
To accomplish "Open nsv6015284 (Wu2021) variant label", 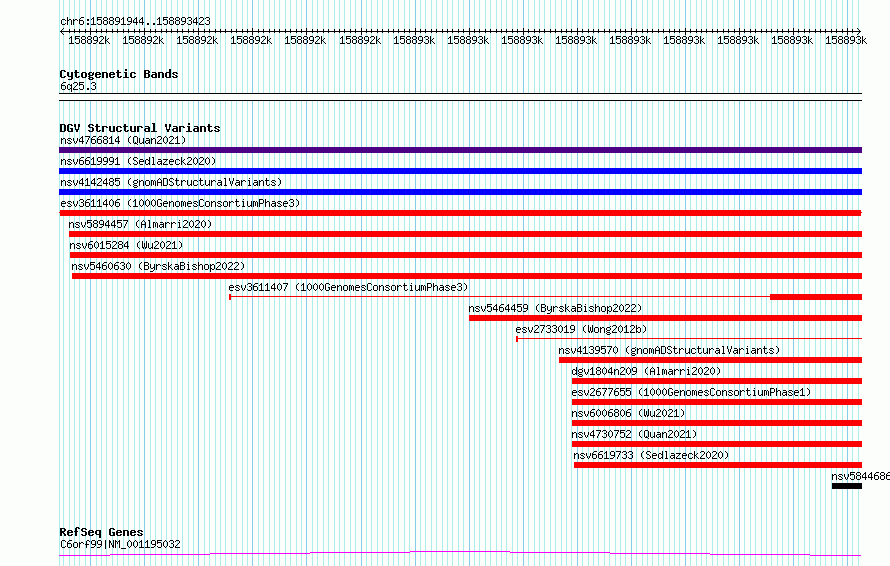I will point(126,245).
